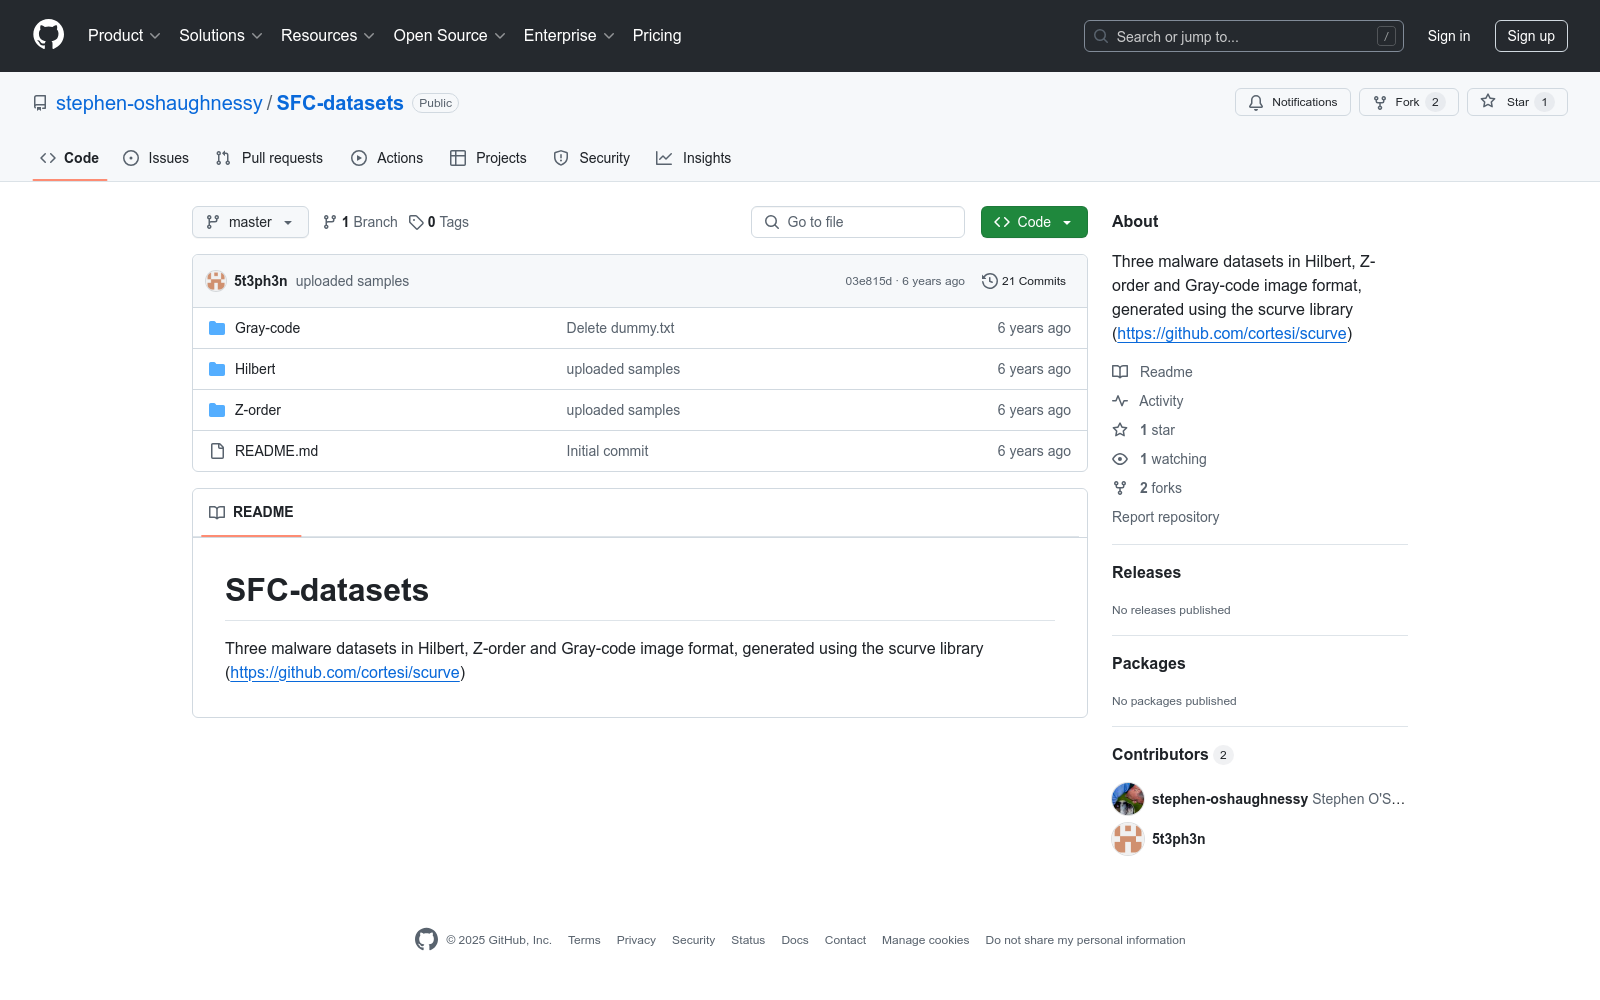Click the Sign up button
Screen dimensions: 1600x1000
pyautogui.click(x=1531, y=36)
